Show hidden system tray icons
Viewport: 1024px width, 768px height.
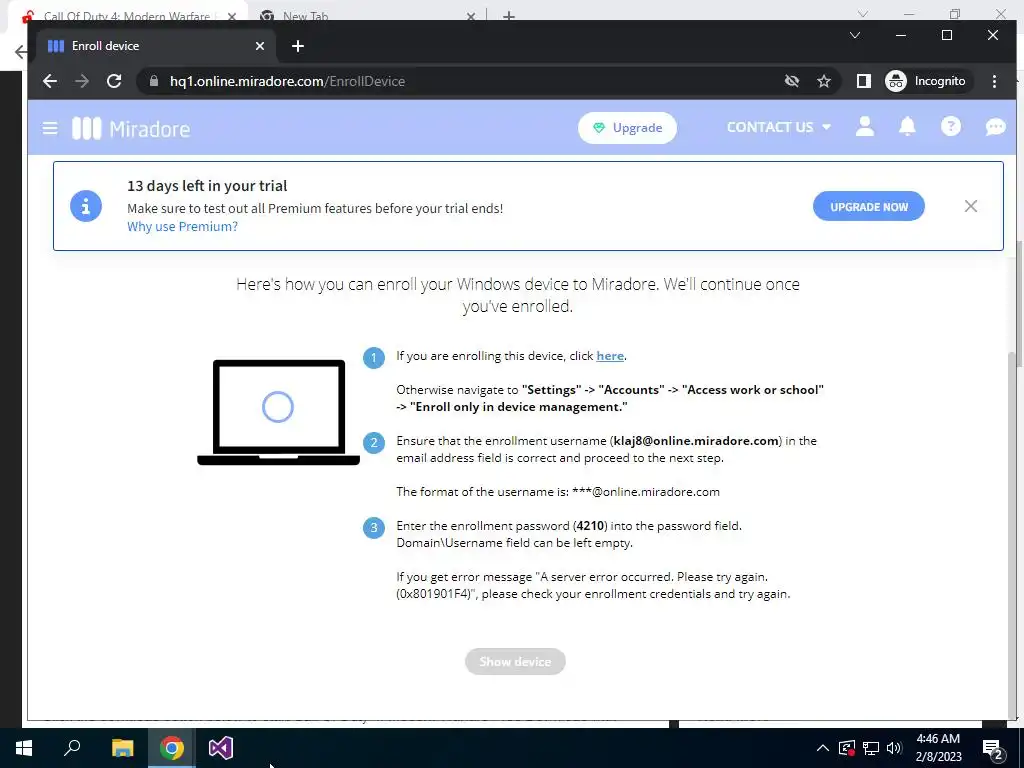click(x=823, y=748)
